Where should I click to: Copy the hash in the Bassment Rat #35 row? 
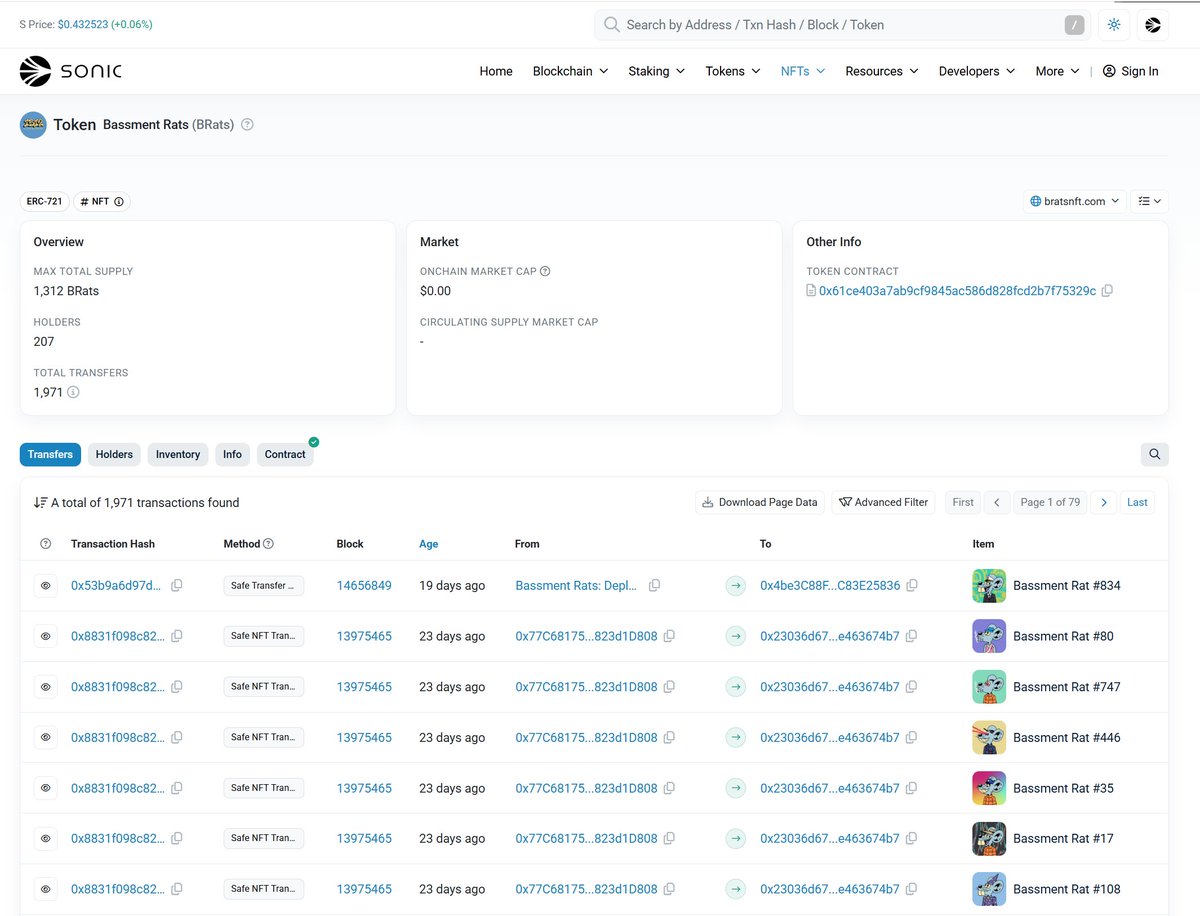(176, 788)
